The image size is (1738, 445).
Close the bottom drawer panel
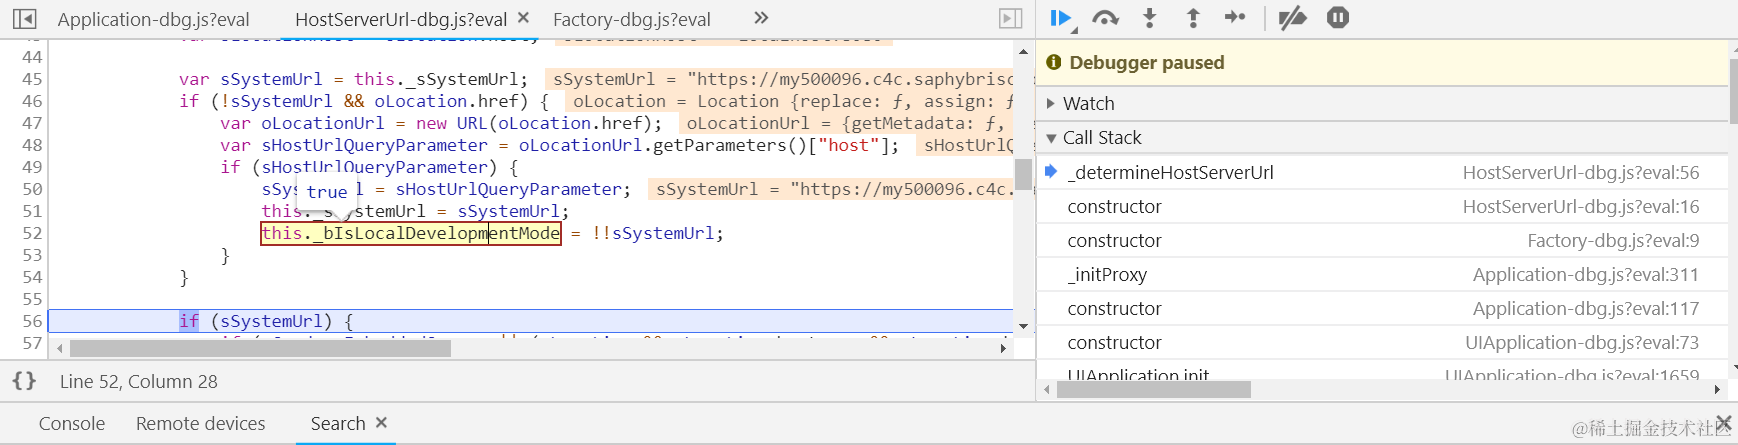(x=1723, y=423)
